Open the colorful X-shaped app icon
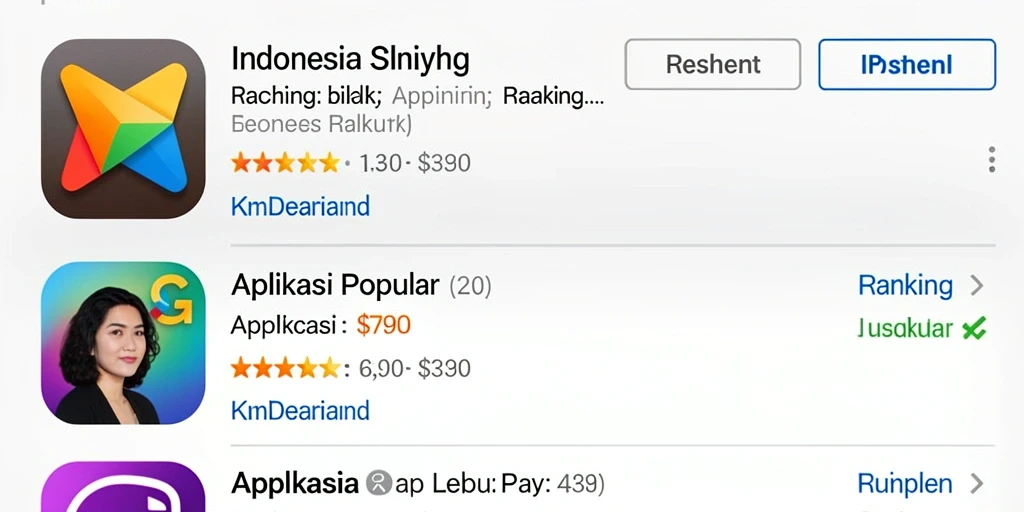Screen dimensions: 1024x512 123,129
